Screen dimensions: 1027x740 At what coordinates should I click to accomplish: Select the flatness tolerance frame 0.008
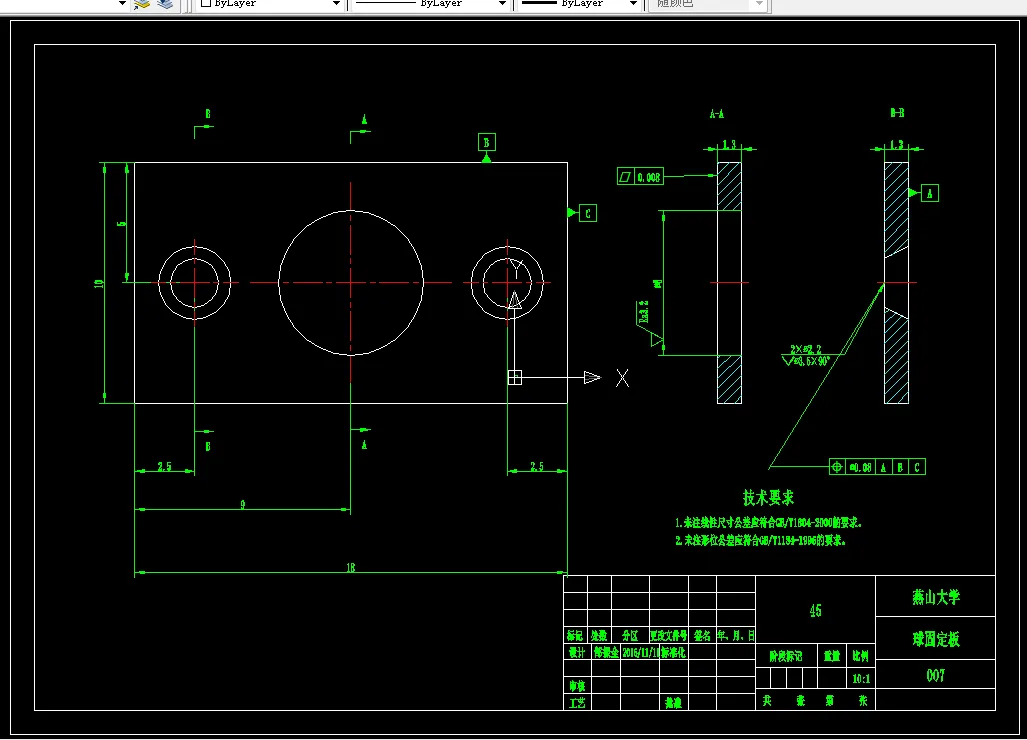640,176
